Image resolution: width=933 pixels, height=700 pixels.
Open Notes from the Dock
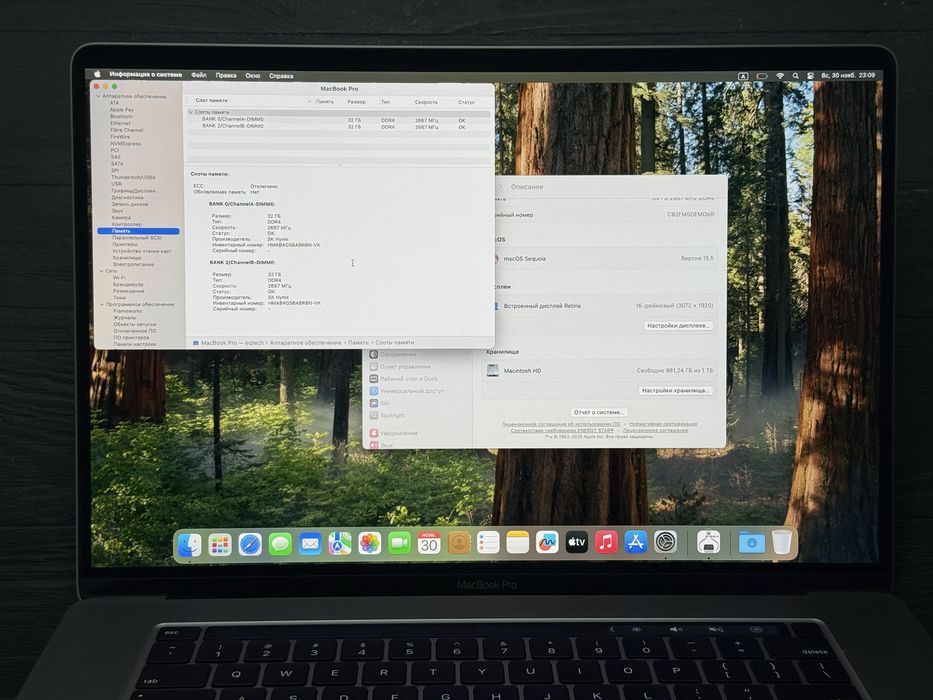[518, 542]
